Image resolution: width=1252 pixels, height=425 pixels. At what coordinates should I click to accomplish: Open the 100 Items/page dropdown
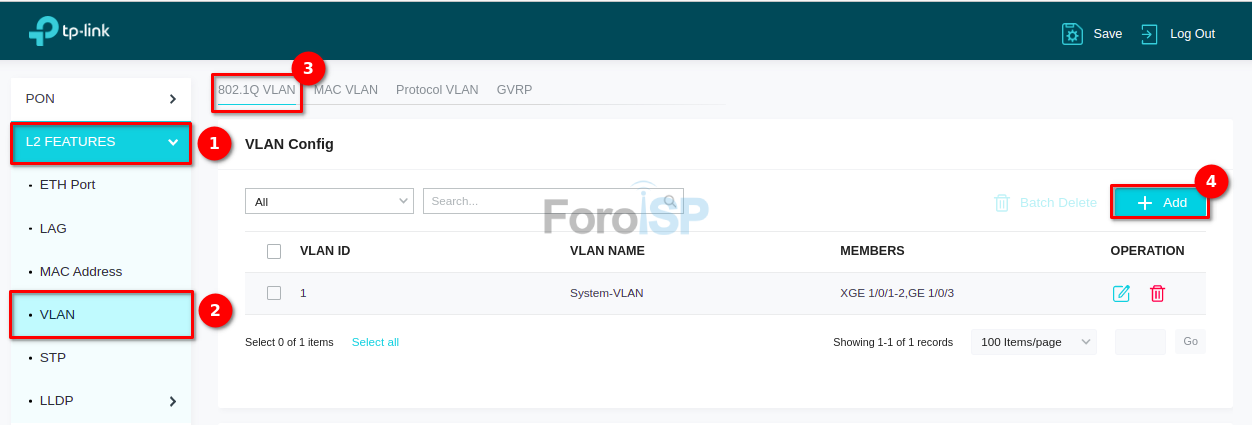coord(1033,342)
